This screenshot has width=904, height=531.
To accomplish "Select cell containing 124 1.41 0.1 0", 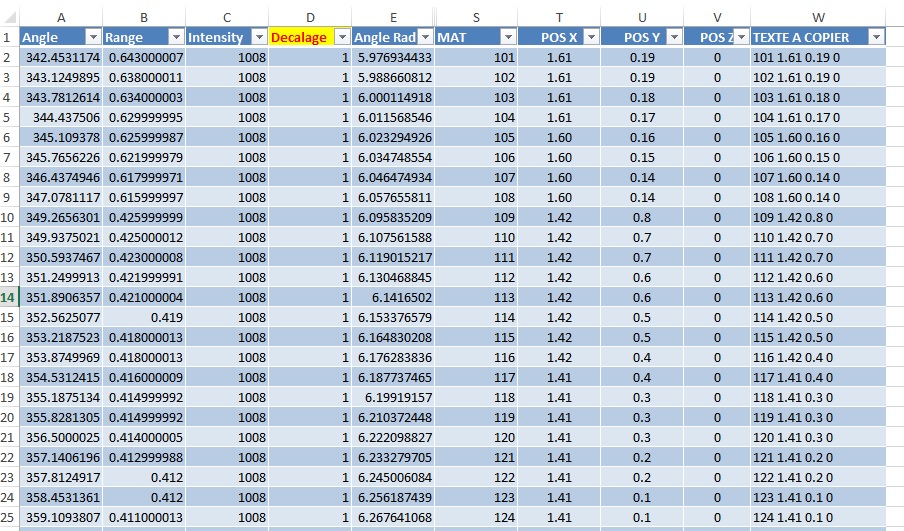I will coord(818,518).
